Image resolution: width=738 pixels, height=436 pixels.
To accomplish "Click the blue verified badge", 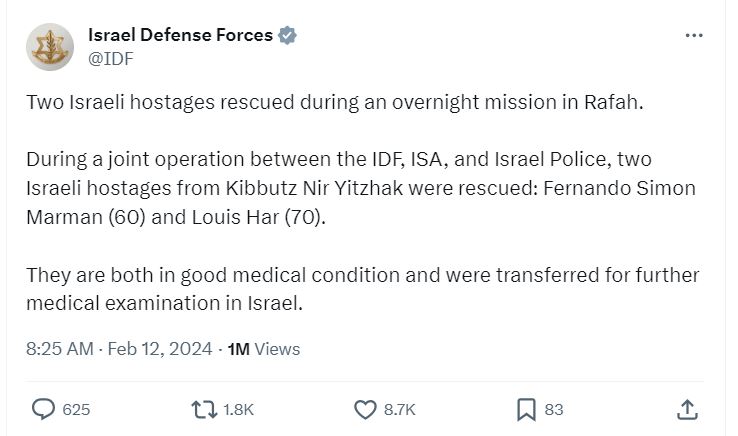I will 287,35.
